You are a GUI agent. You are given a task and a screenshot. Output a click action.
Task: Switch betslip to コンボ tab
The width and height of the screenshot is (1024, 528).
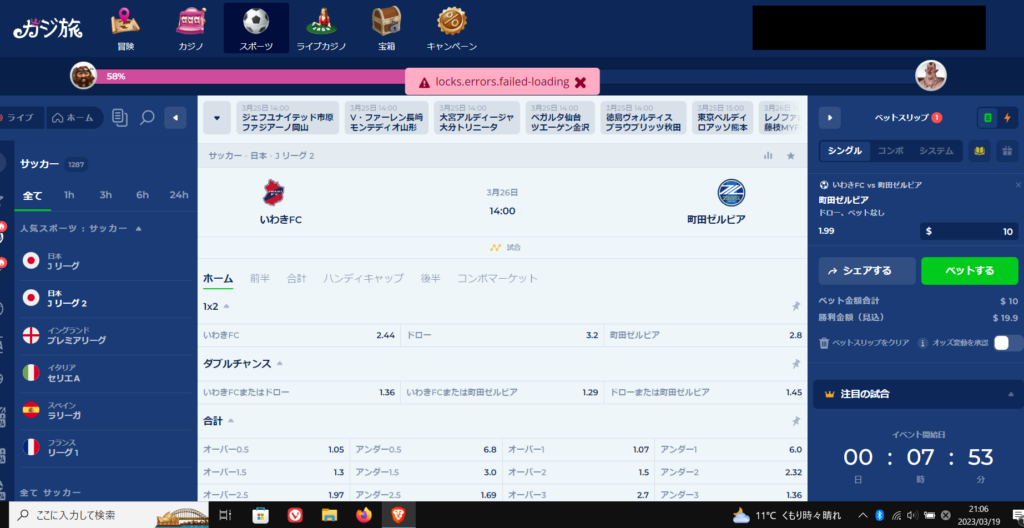click(890, 151)
